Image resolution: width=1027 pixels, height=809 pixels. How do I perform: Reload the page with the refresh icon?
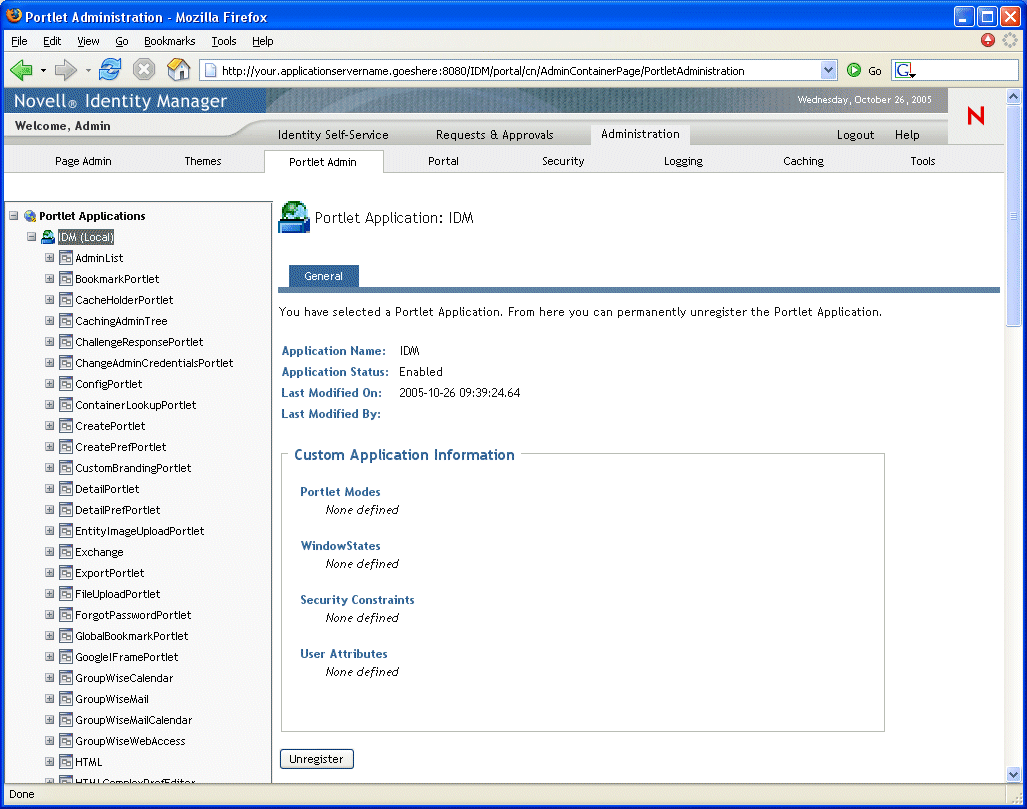(x=110, y=69)
